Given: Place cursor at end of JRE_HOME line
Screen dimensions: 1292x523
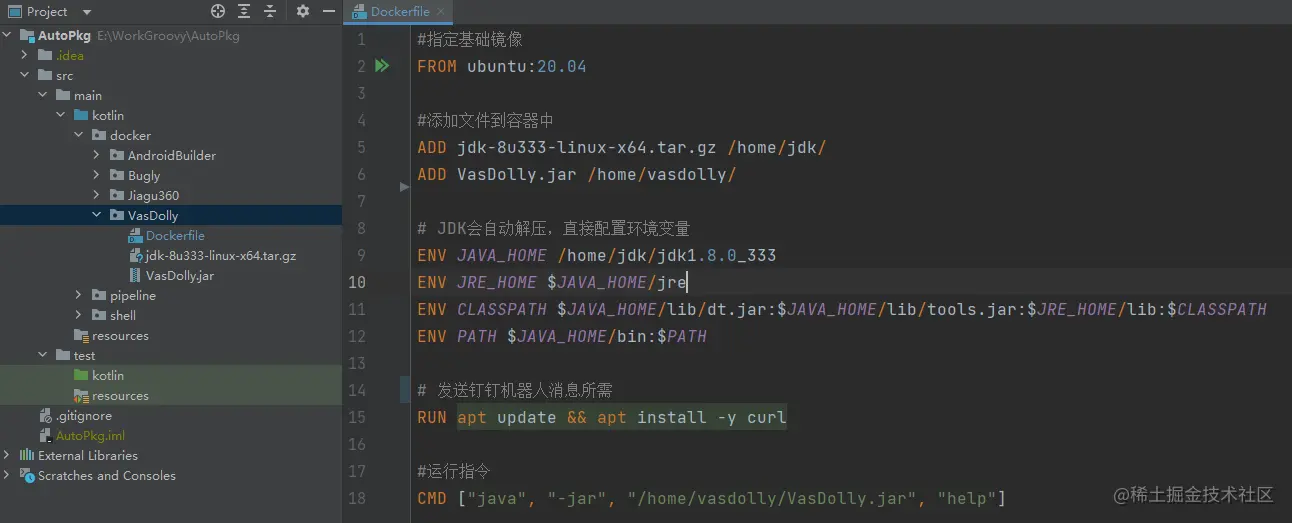Looking at the screenshot, I should pos(687,283).
